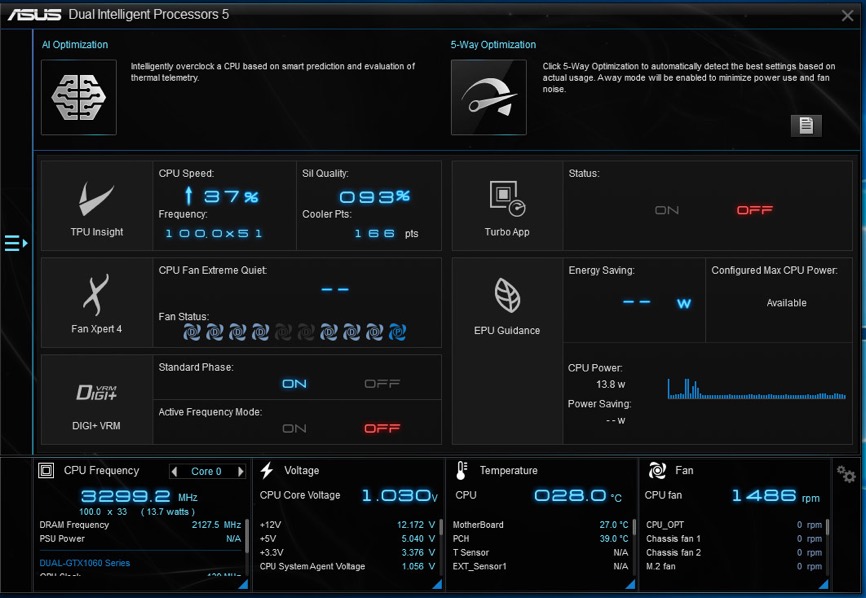Enable Active Frequency Mode ON
866x598 pixels.
pyautogui.click(x=294, y=428)
